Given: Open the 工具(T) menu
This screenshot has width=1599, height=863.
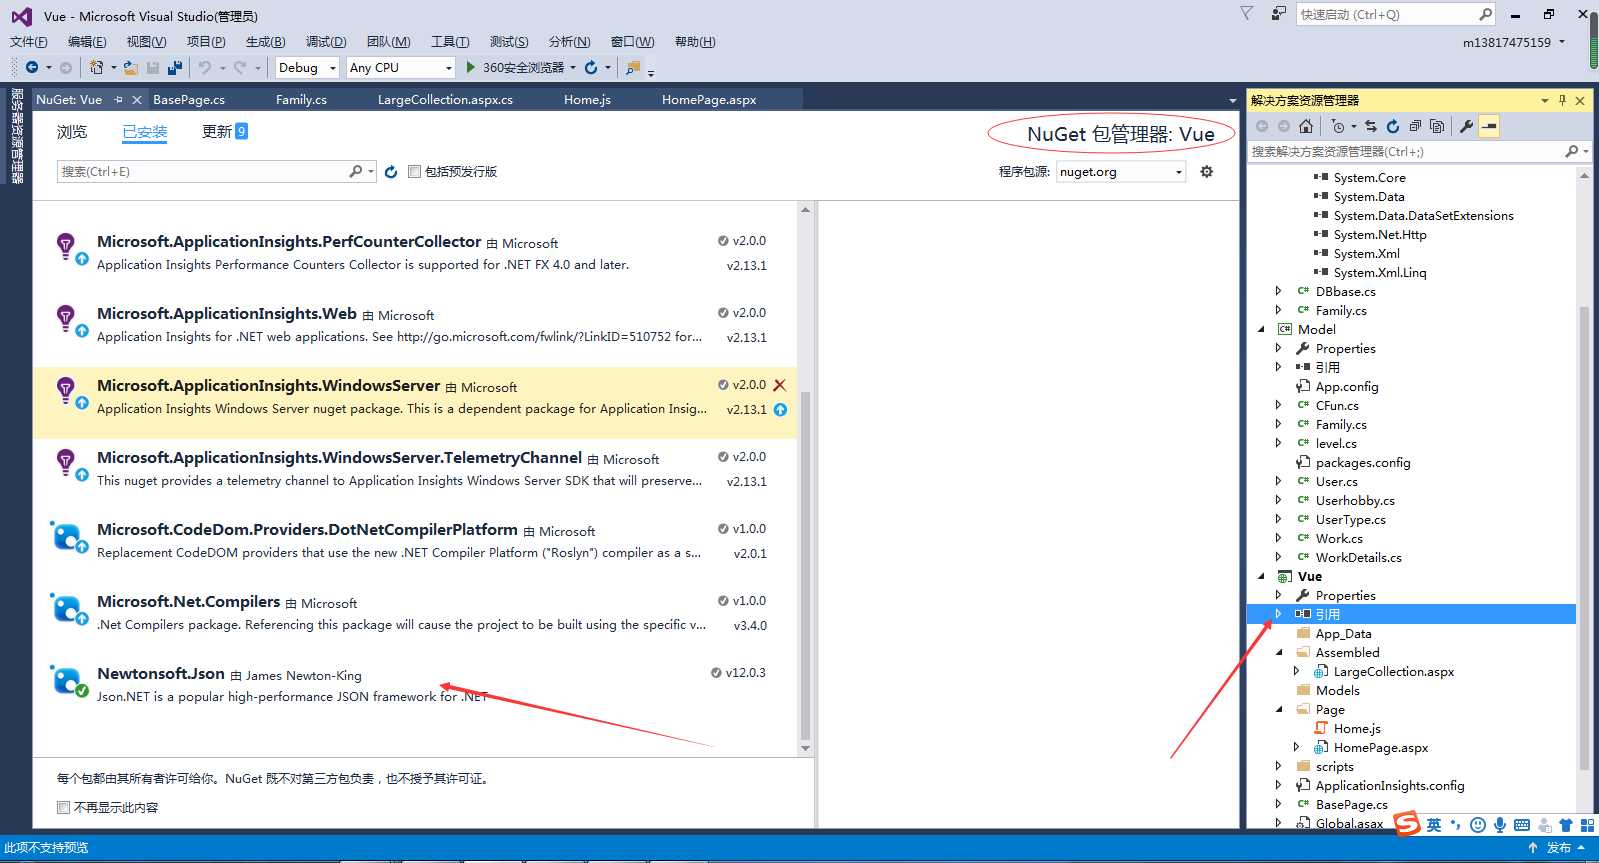Looking at the screenshot, I should click(450, 42).
